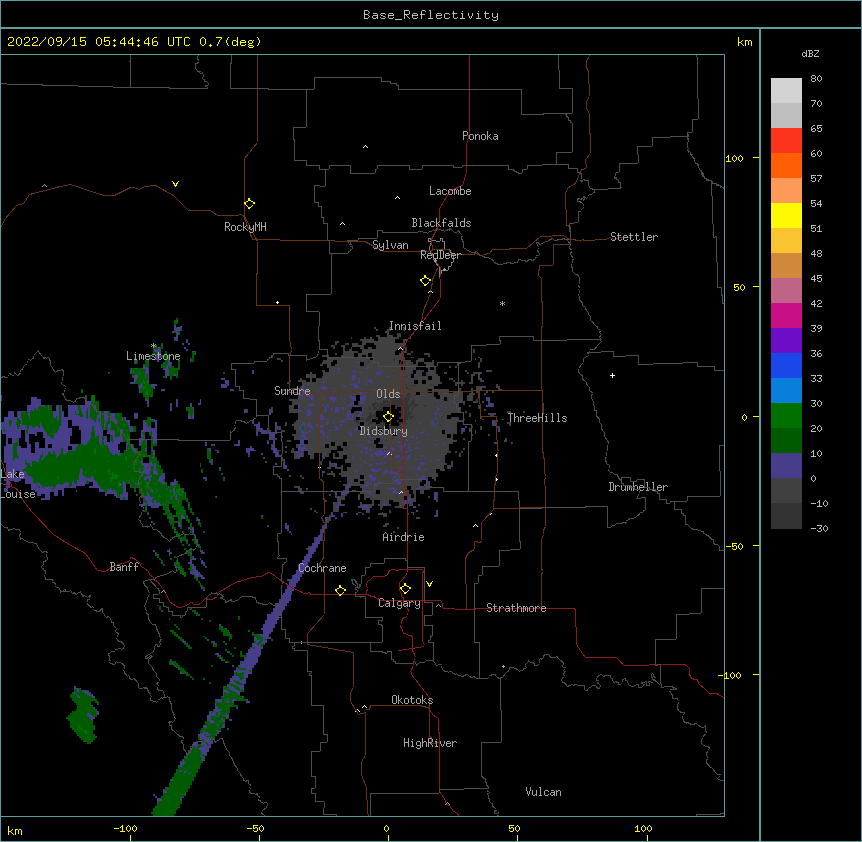Pick the orange 60 dBZ legend swatch

point(786,165)
